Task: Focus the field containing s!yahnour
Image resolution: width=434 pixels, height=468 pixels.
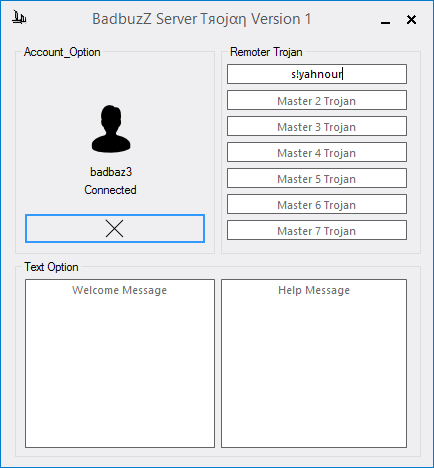Action: [x=317, y=74]
